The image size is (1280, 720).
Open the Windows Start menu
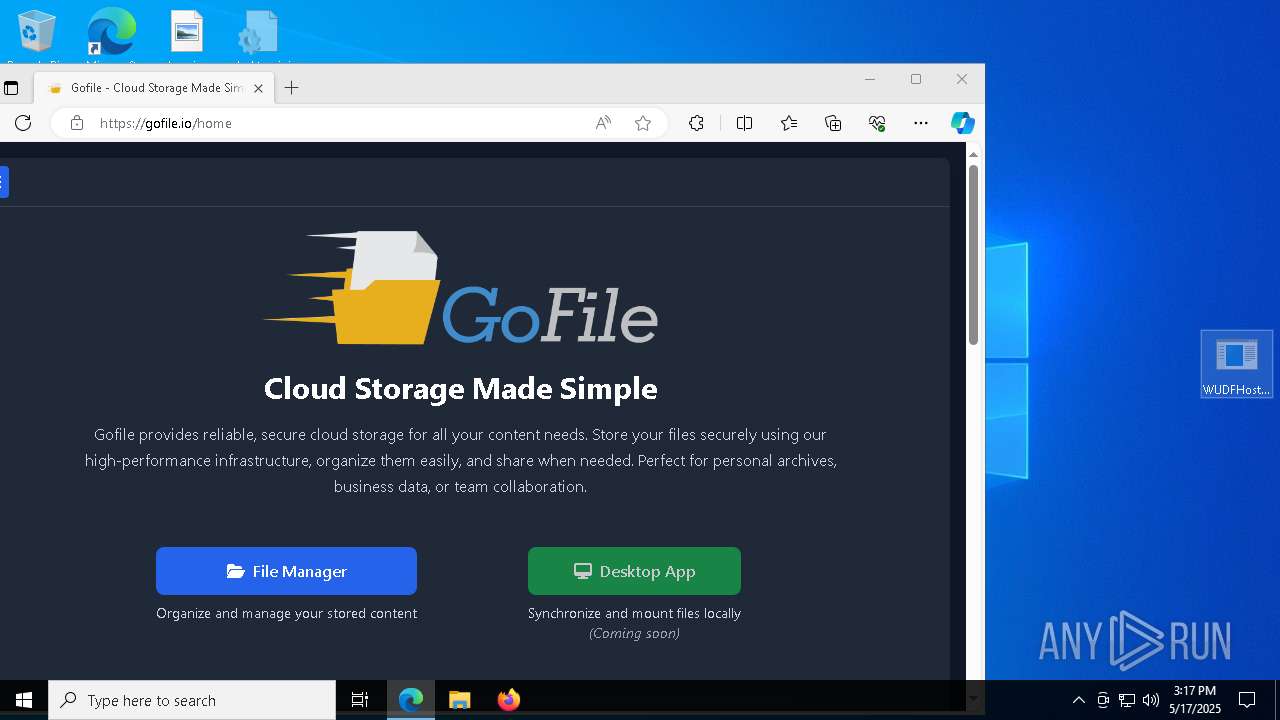pyautogui.click(x=24, y=700)
